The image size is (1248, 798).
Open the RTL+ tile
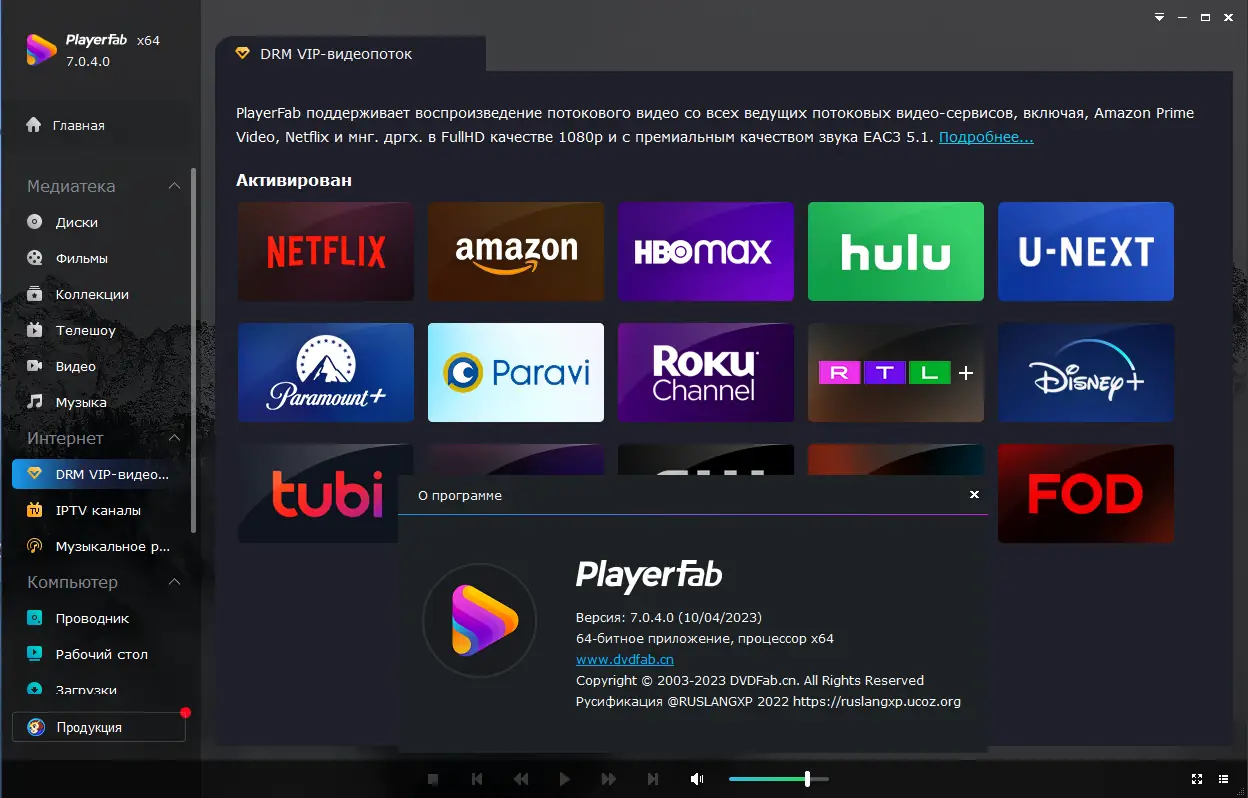896,372
